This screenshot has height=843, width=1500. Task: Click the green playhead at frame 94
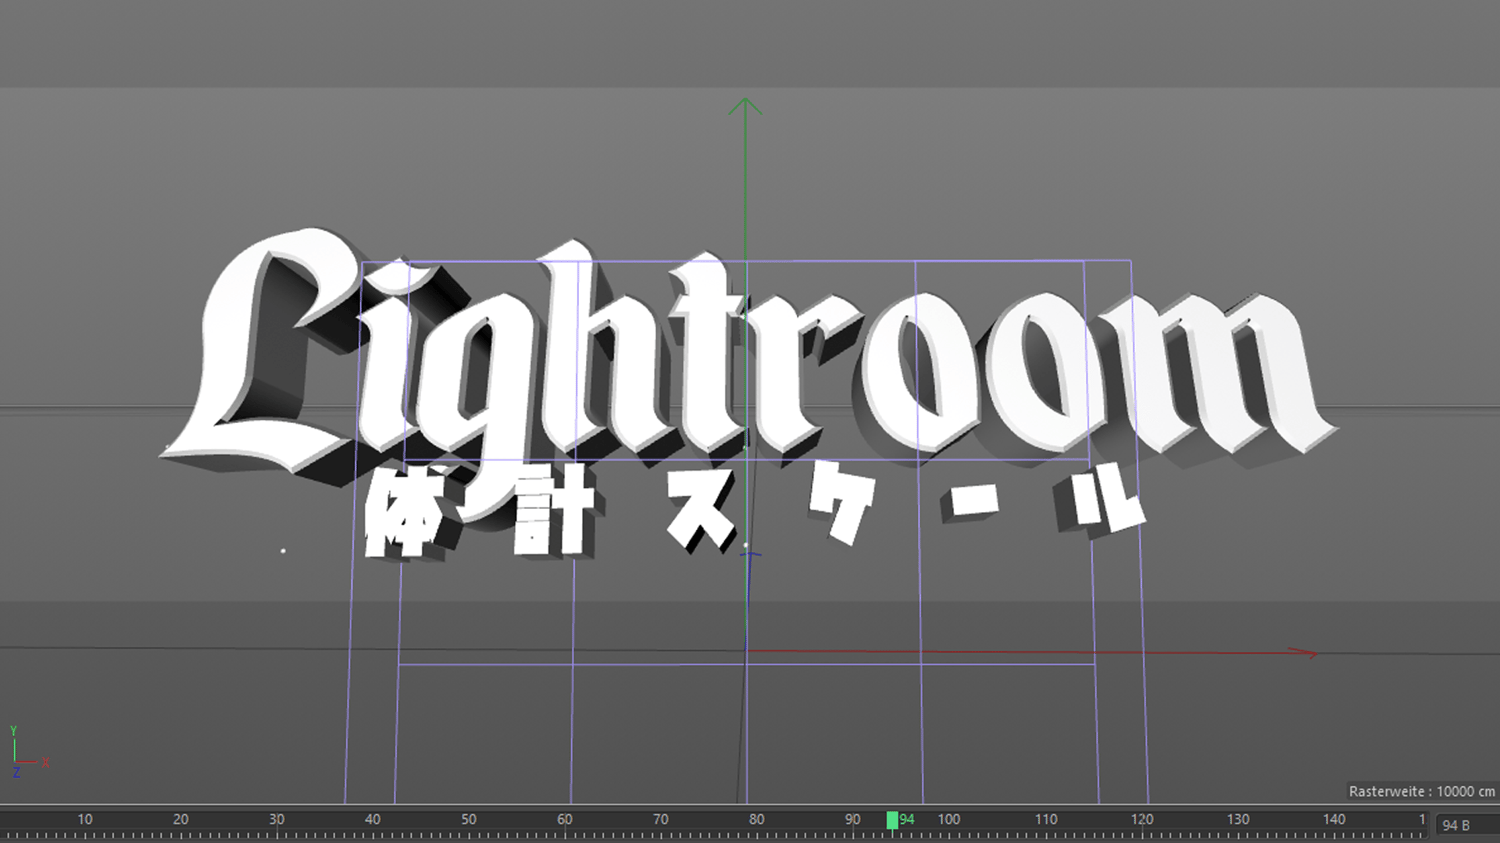(892, 820)
